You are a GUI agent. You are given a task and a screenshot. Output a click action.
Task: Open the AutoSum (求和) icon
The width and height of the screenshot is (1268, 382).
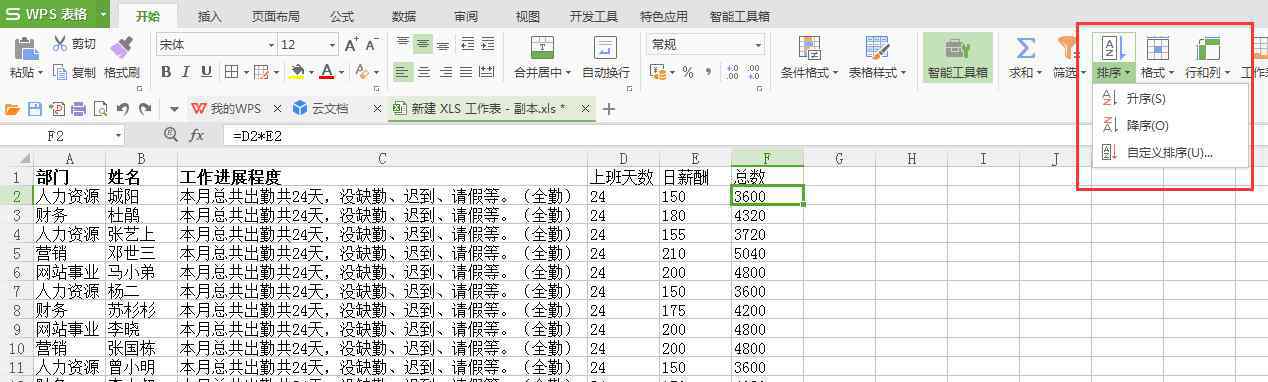pos(1025,47)
